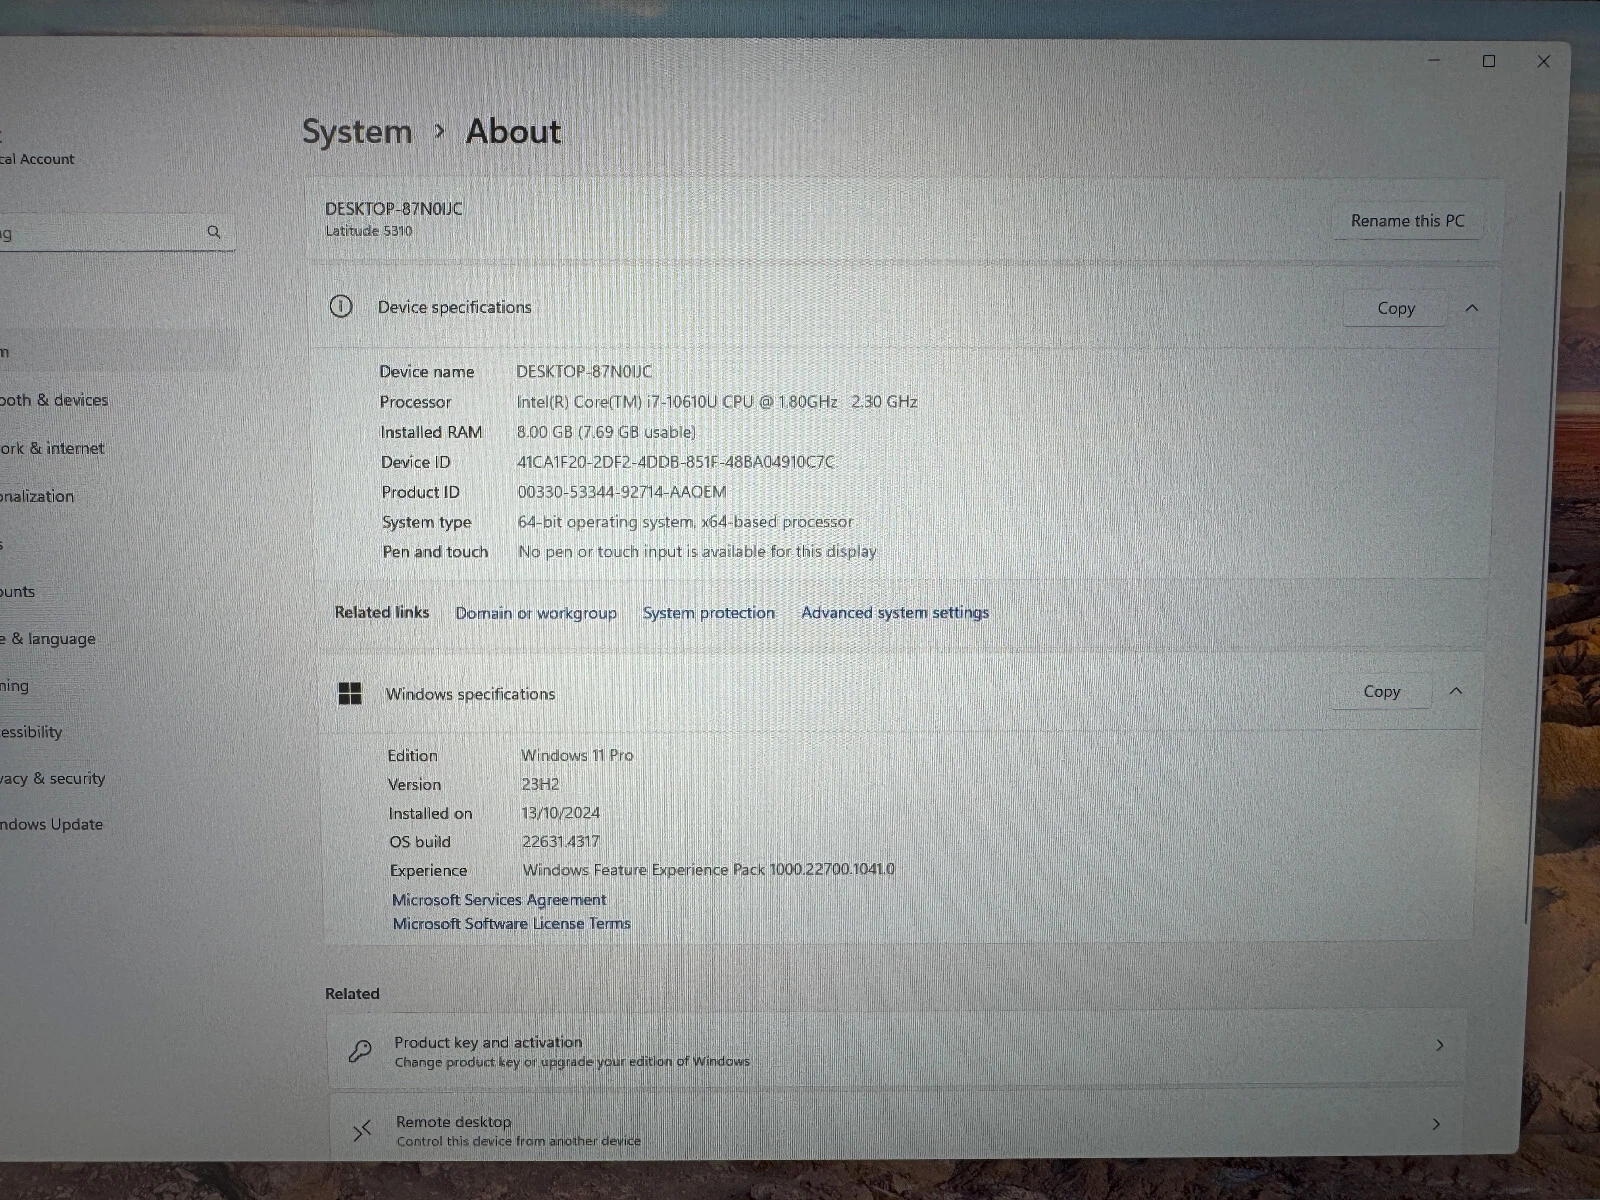
Task: Copy the device specifications
Action: point(1396,308)
